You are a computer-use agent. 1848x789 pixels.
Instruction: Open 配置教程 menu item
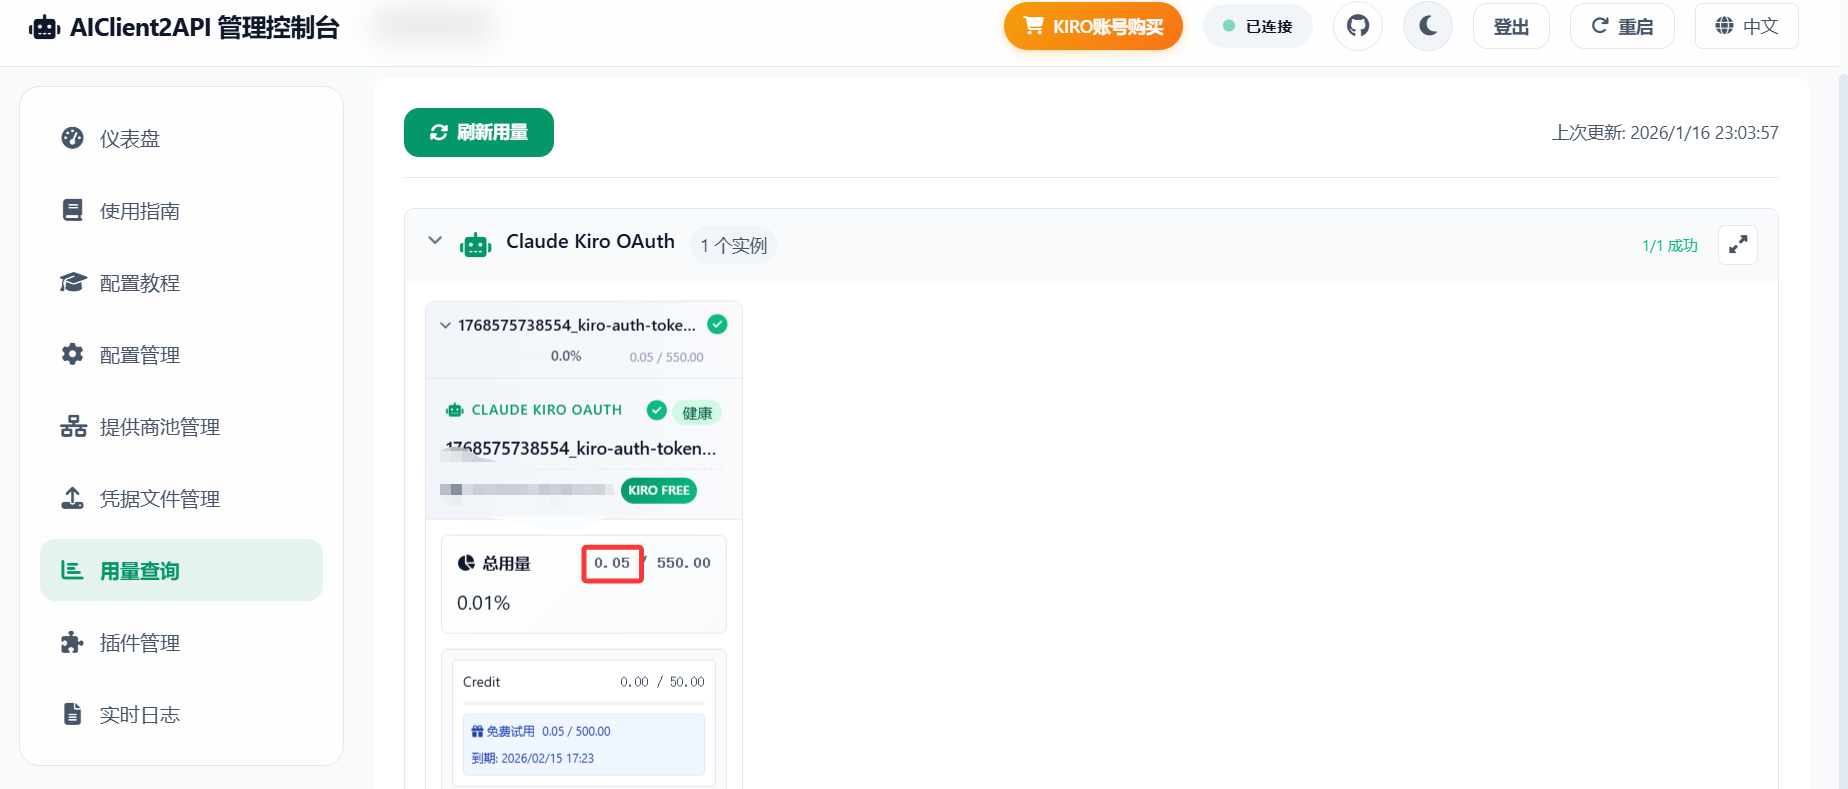[181, 282]
